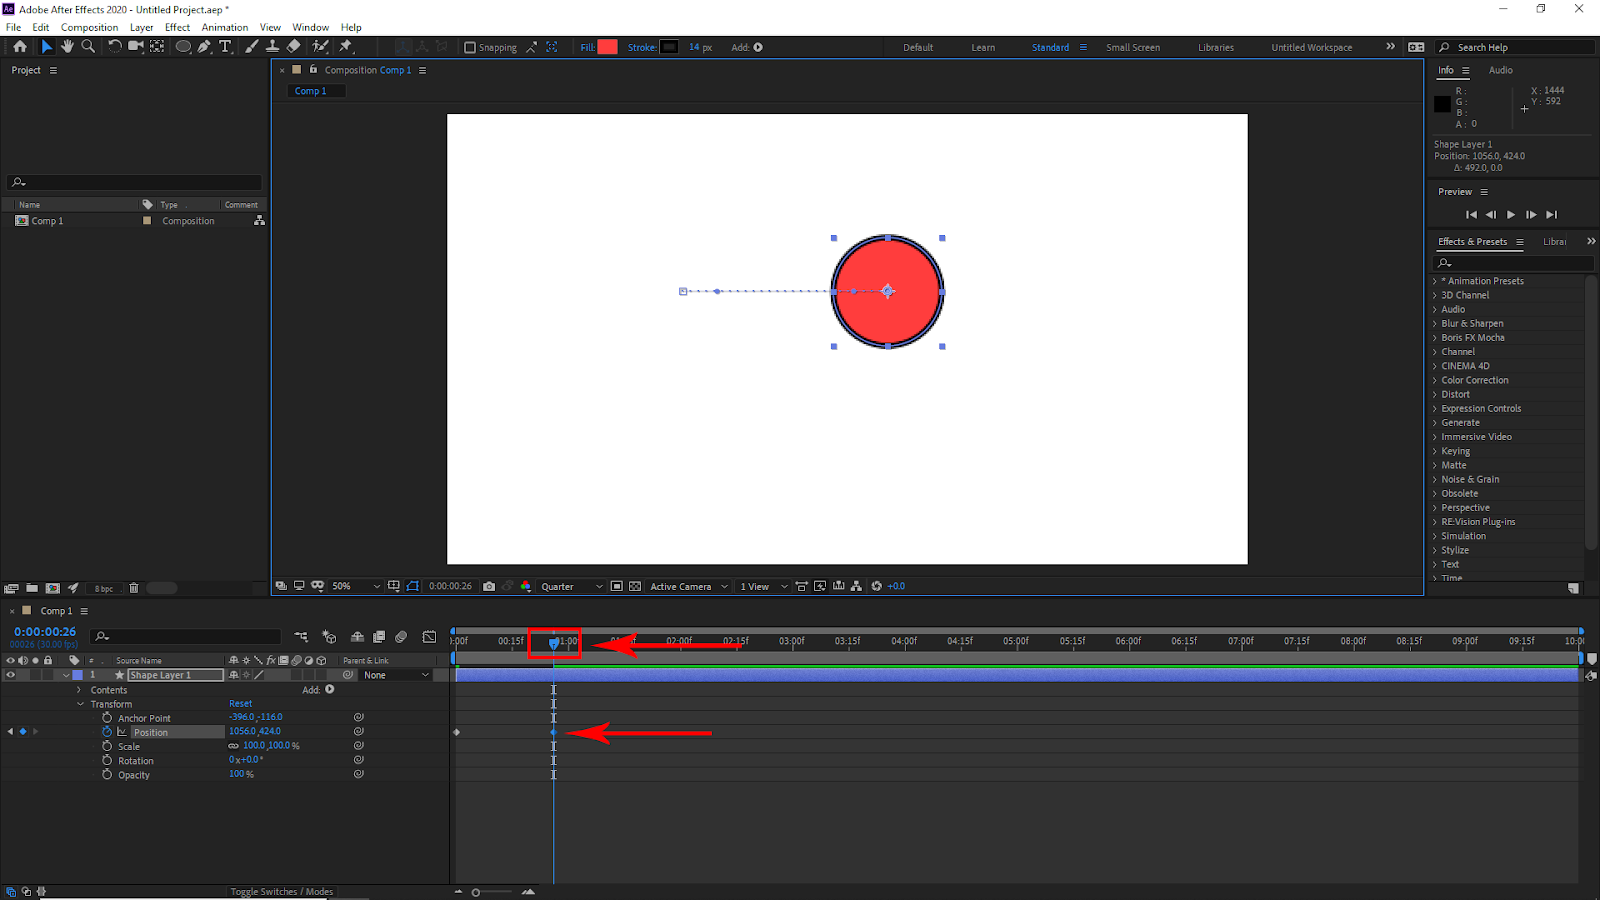This screenshot has width=1600, height=900.
Task: Go to the Home screen icon
Action: click(x=19, y=46)
